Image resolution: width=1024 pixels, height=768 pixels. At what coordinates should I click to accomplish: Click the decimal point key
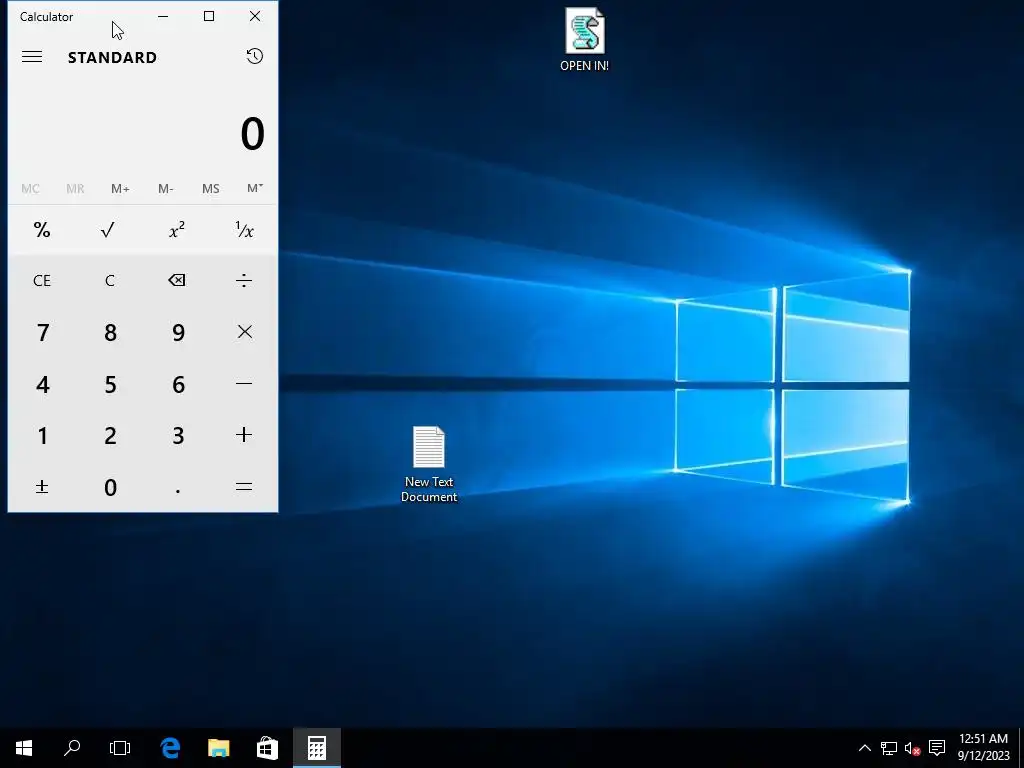(177, 487)
